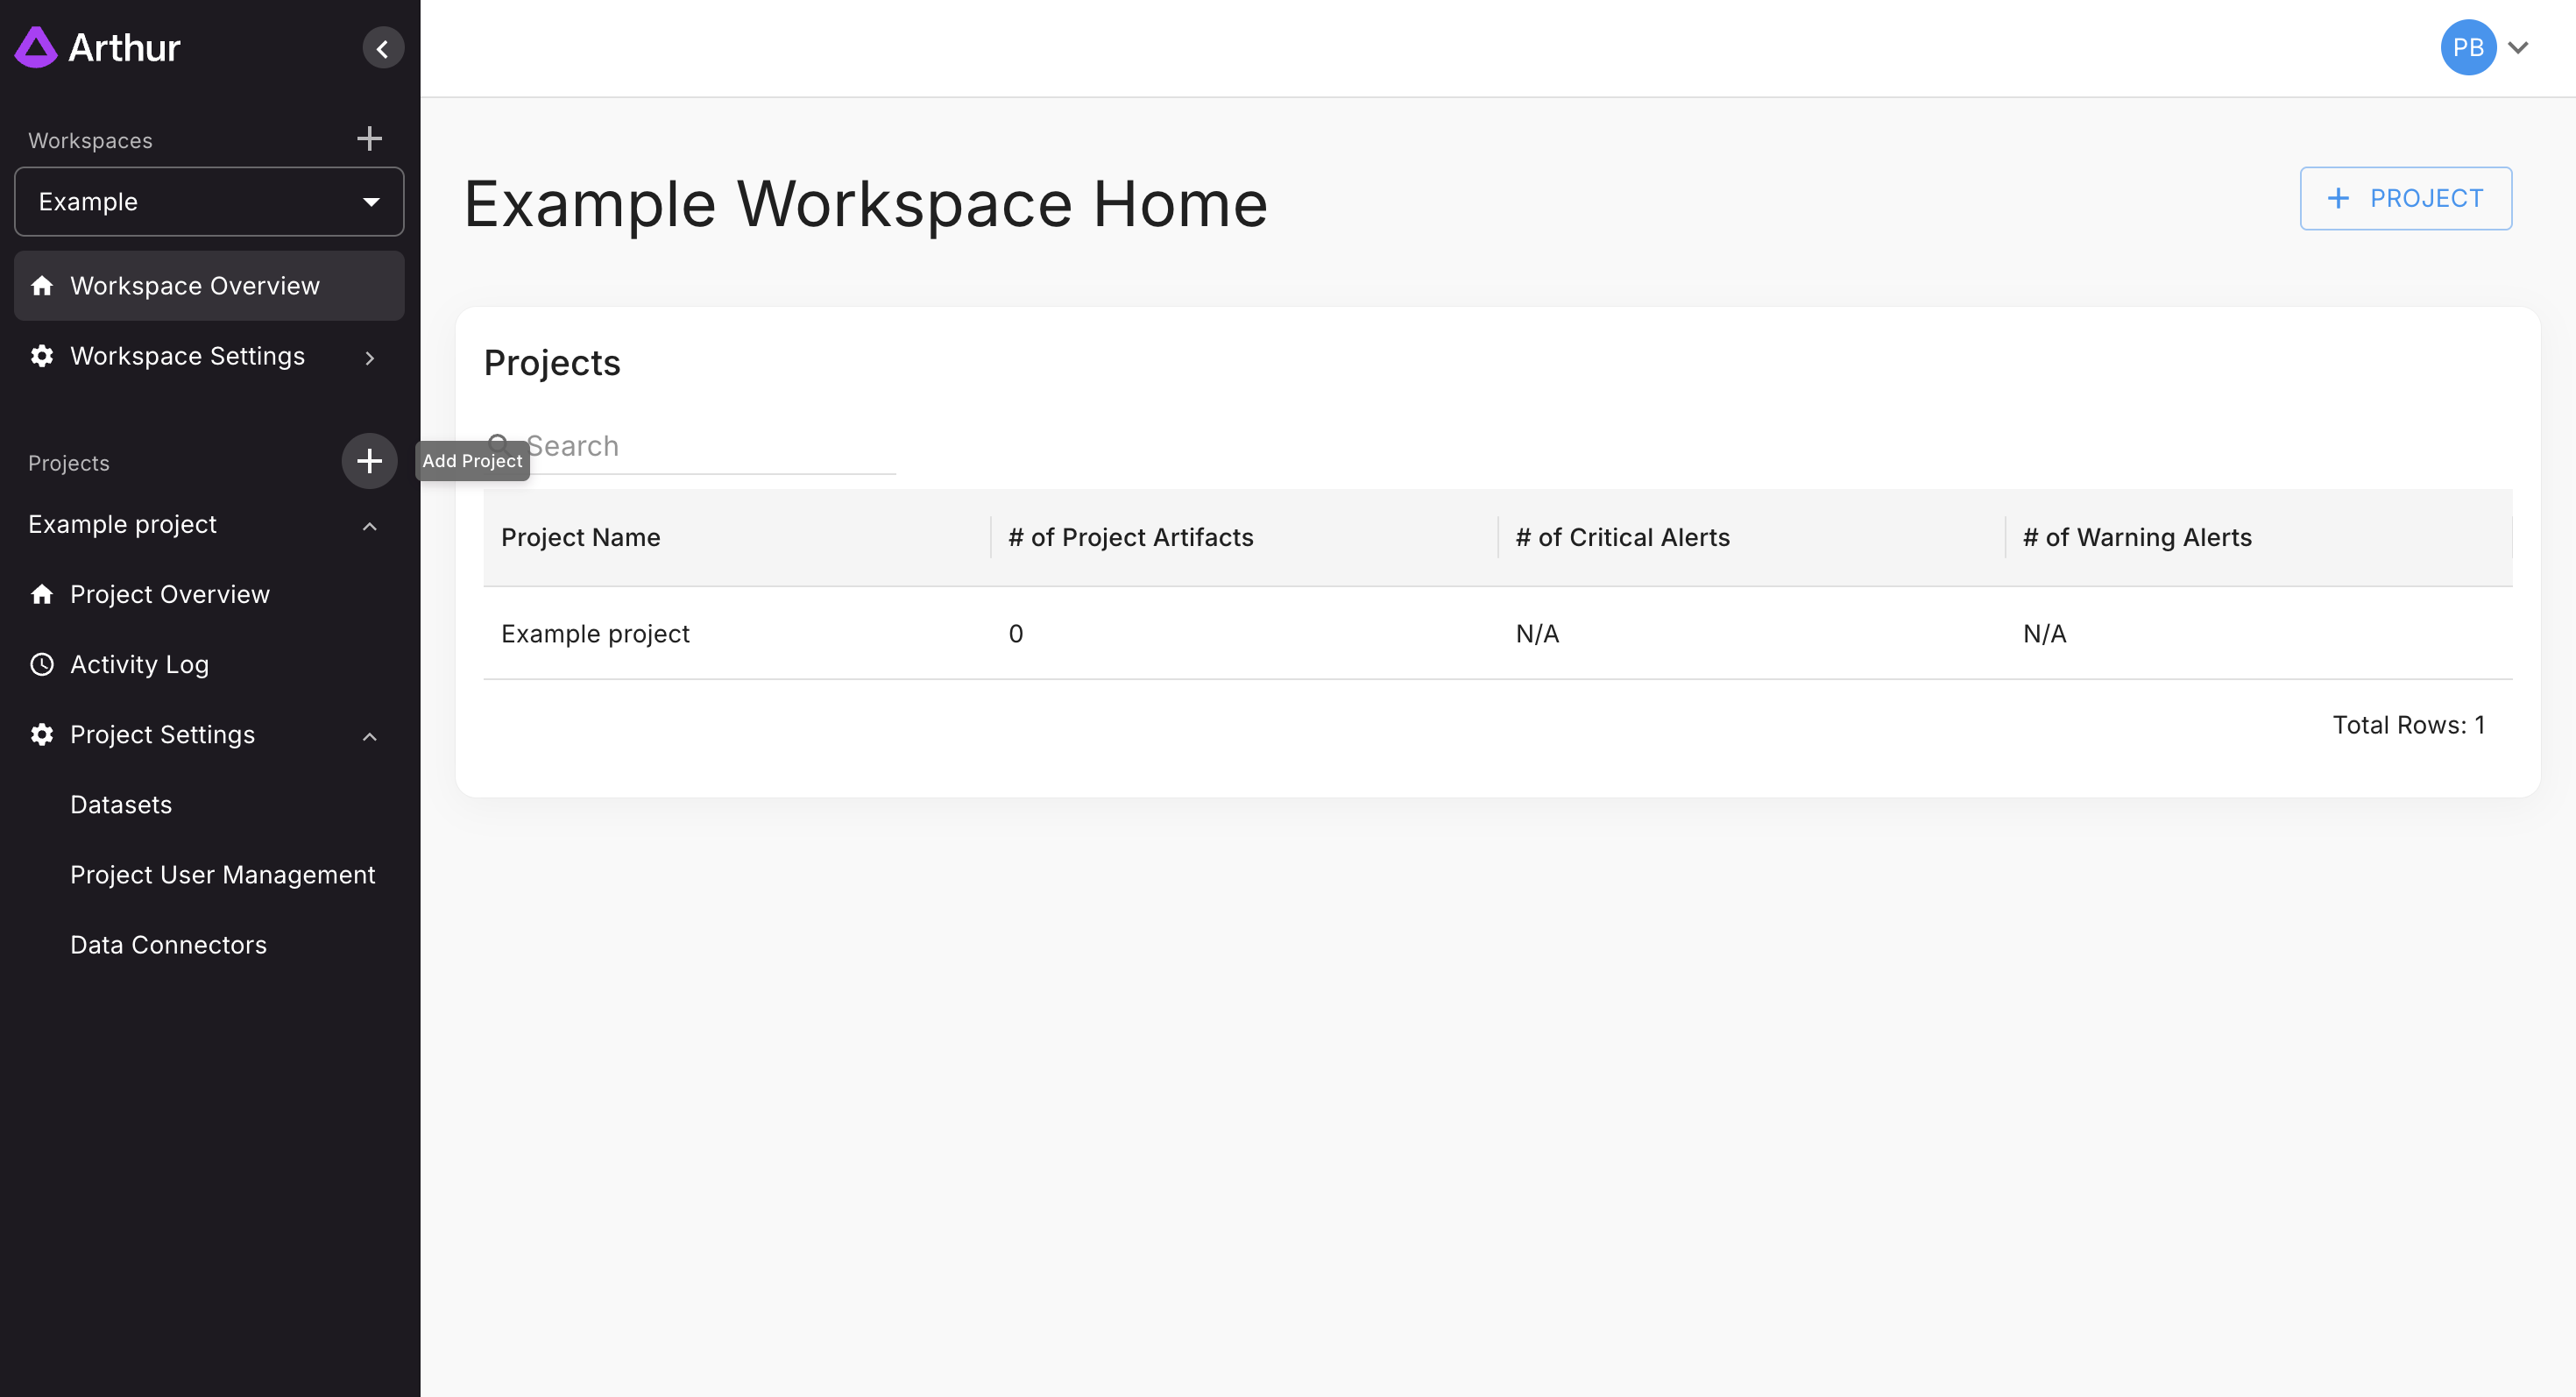Collapse the sidebar with the arrow button

coord(382,48)
